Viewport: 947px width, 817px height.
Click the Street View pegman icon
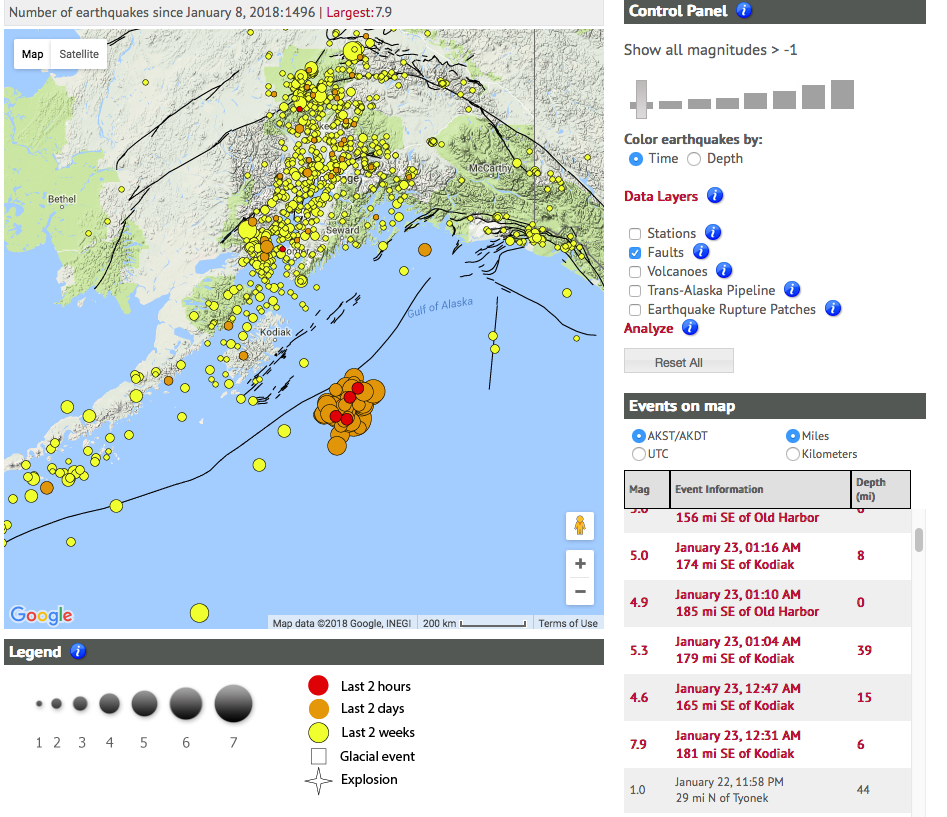[580, 526]
